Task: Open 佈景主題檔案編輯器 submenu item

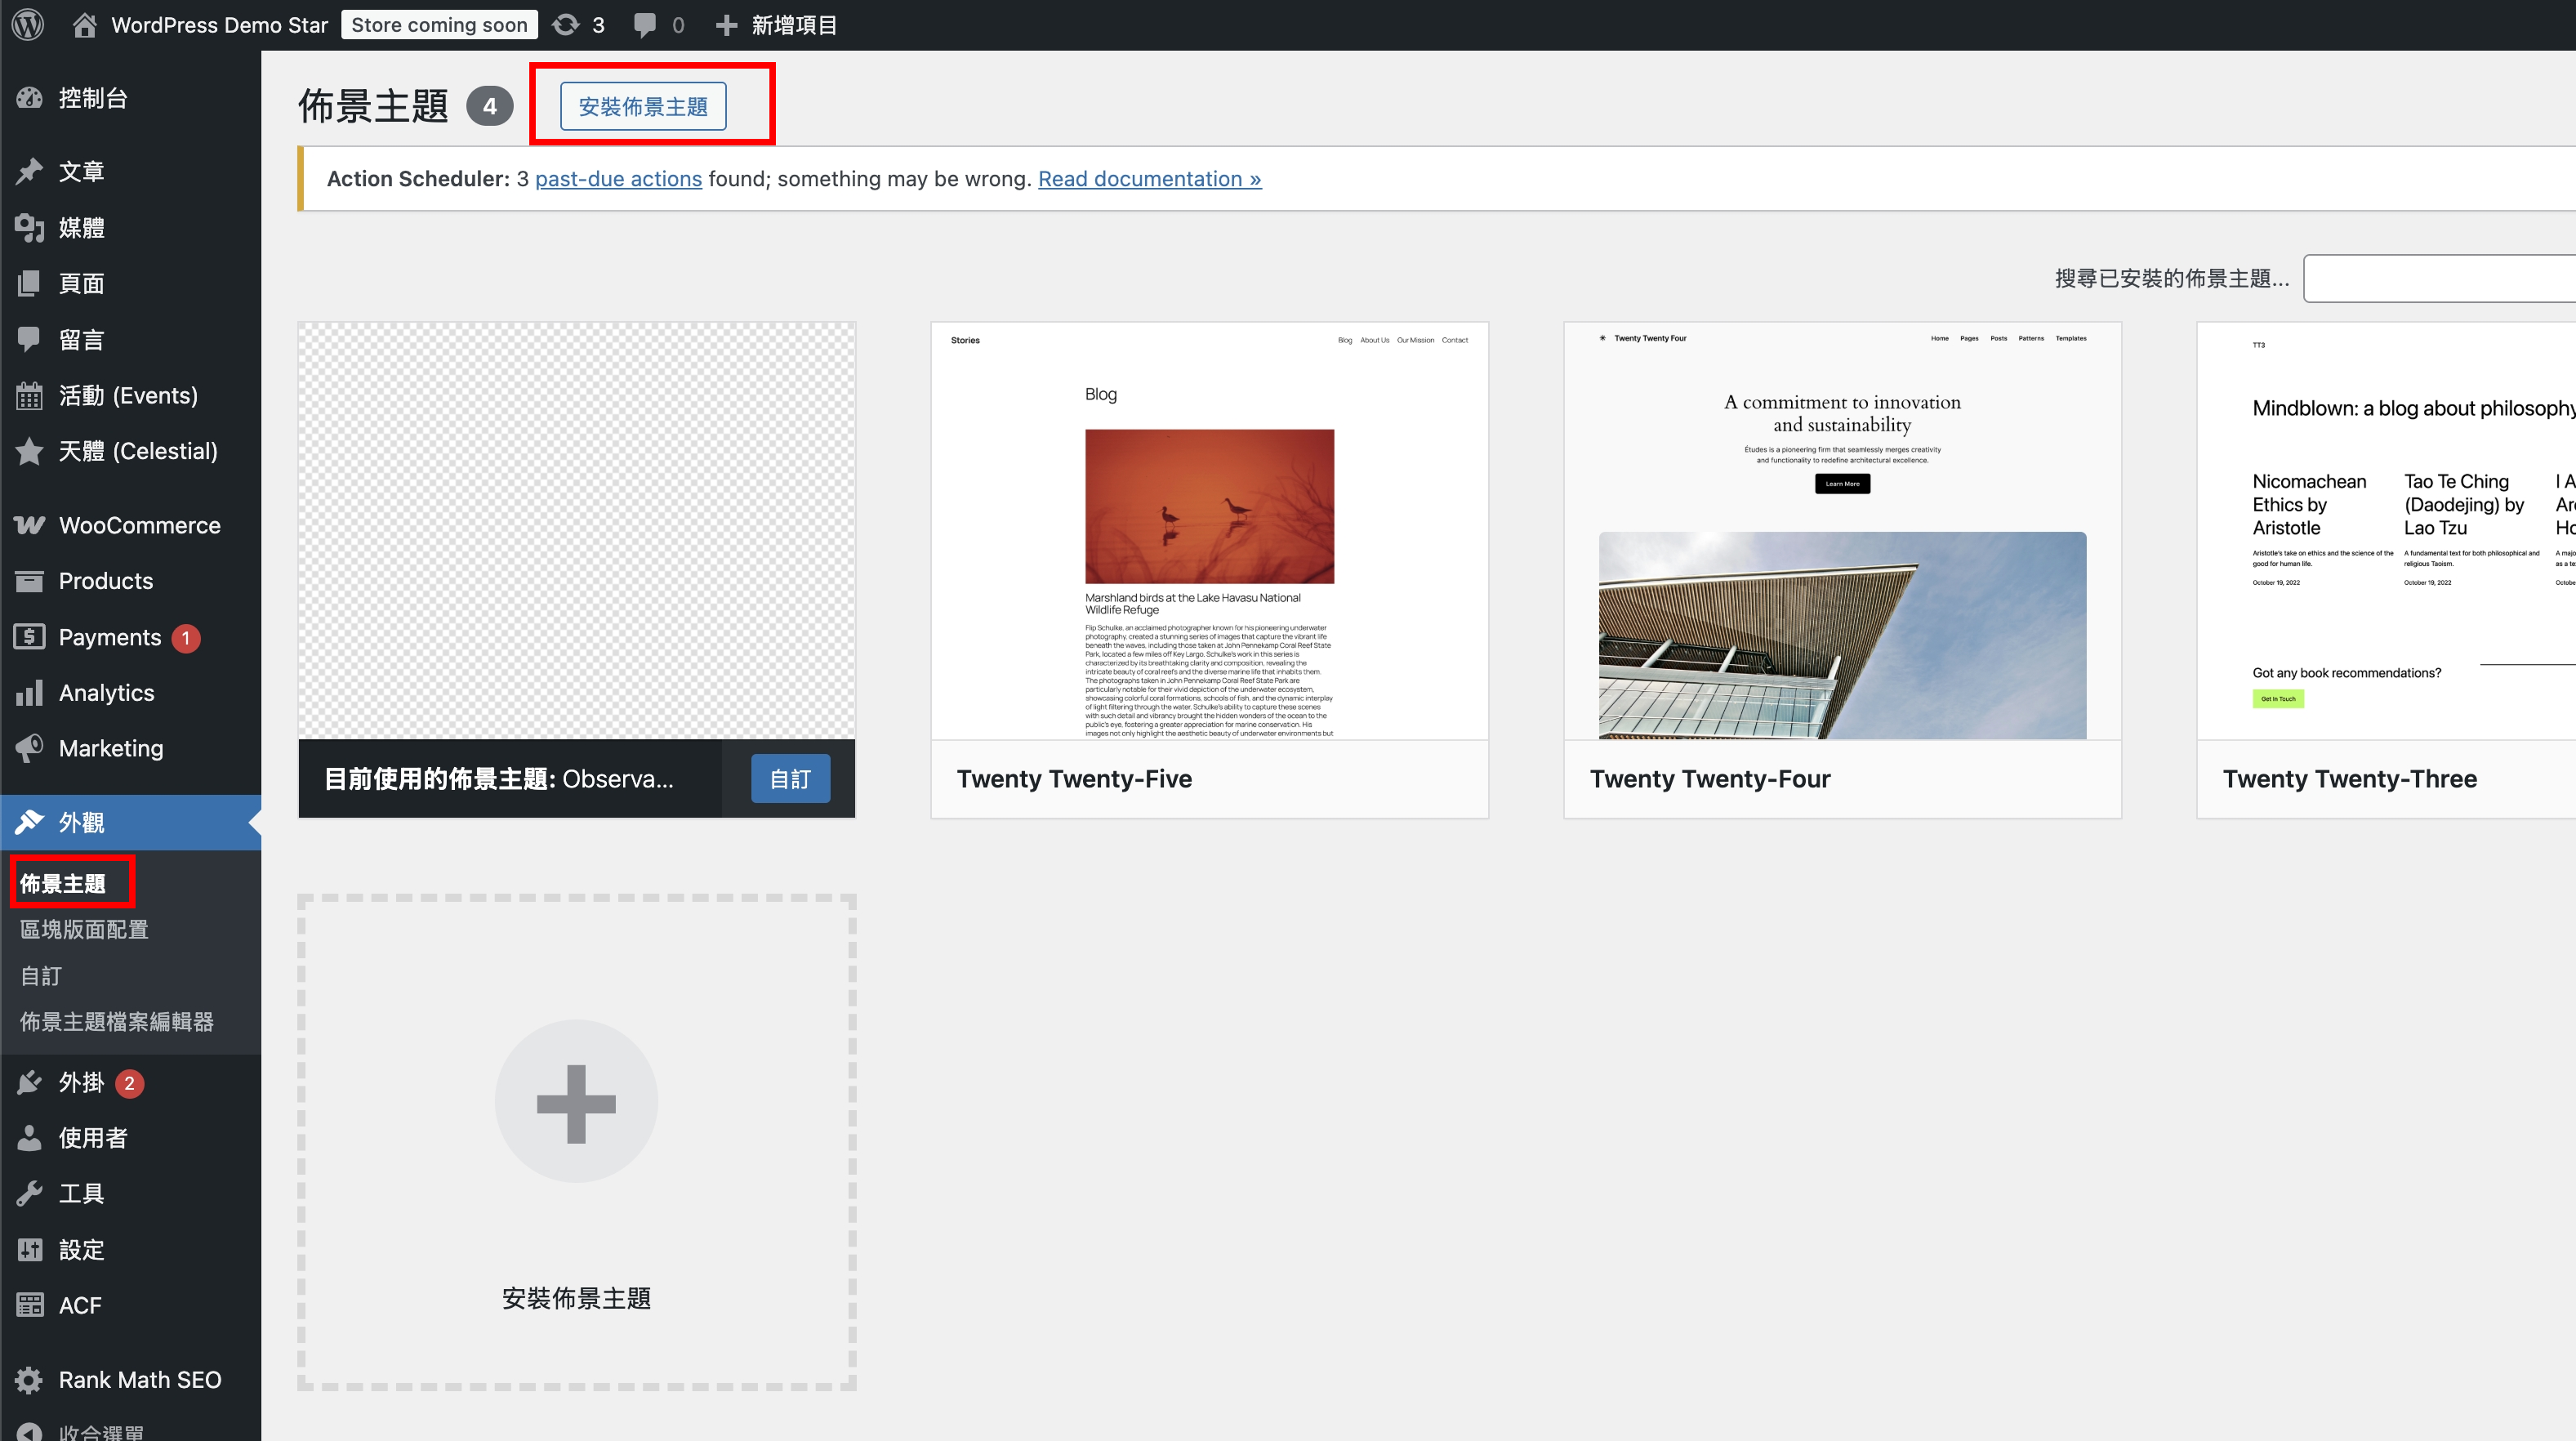Action: coord(117,1021)
